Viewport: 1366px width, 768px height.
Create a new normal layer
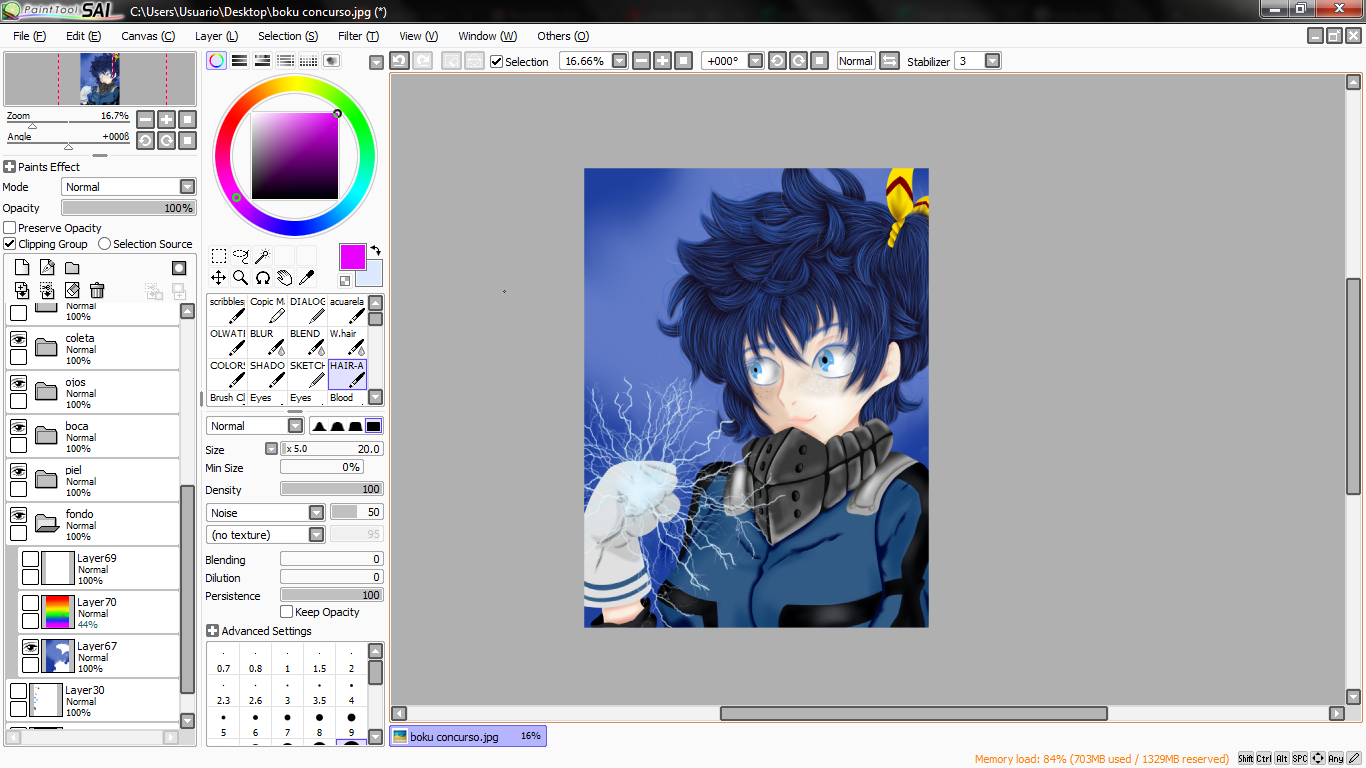coord(22,268)
